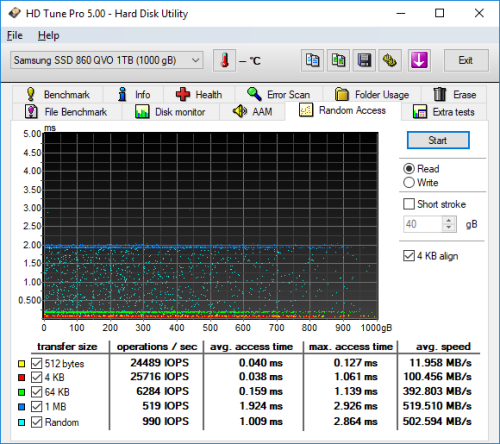The height and width of the screenshot is (444, 500).
Task: Increase short stroke value with up arrow
Action: point(449,220)
